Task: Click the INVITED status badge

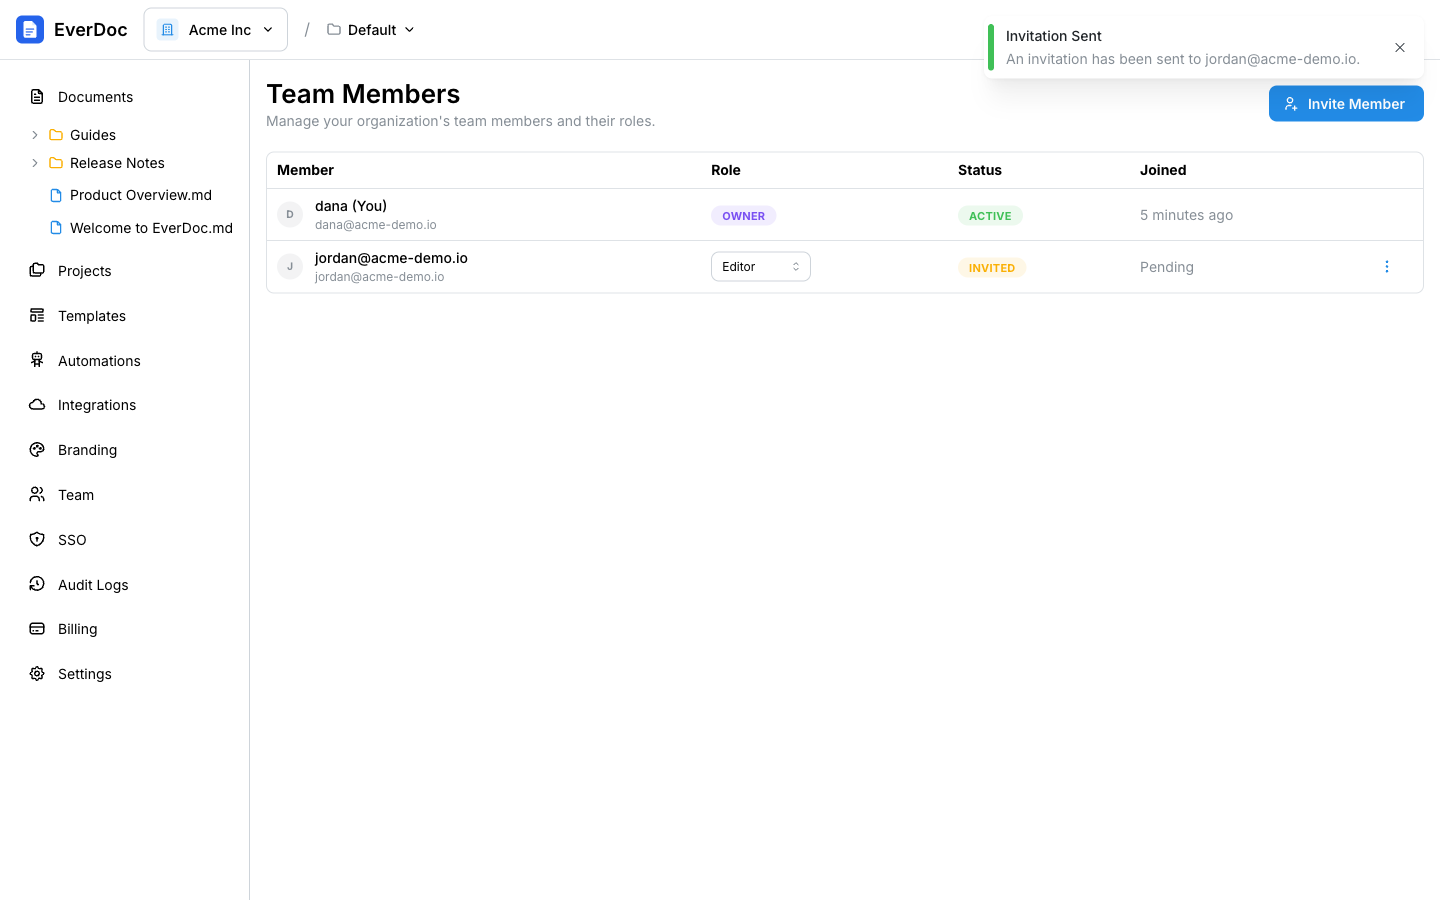Action: click(992, 268)
